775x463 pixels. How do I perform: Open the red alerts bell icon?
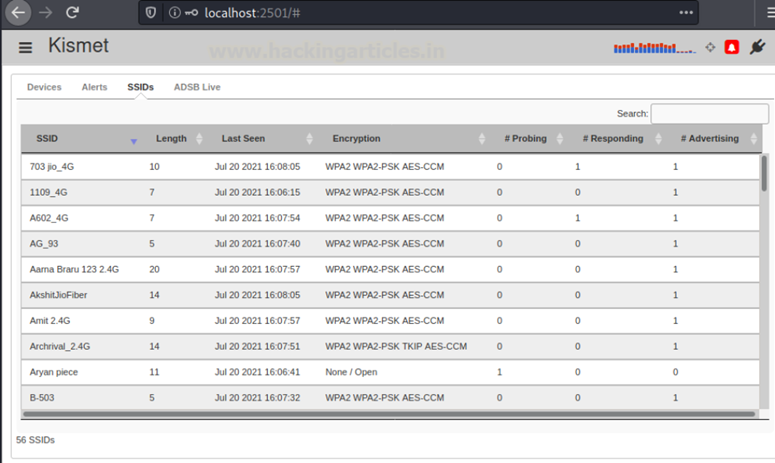pos(732,47)
